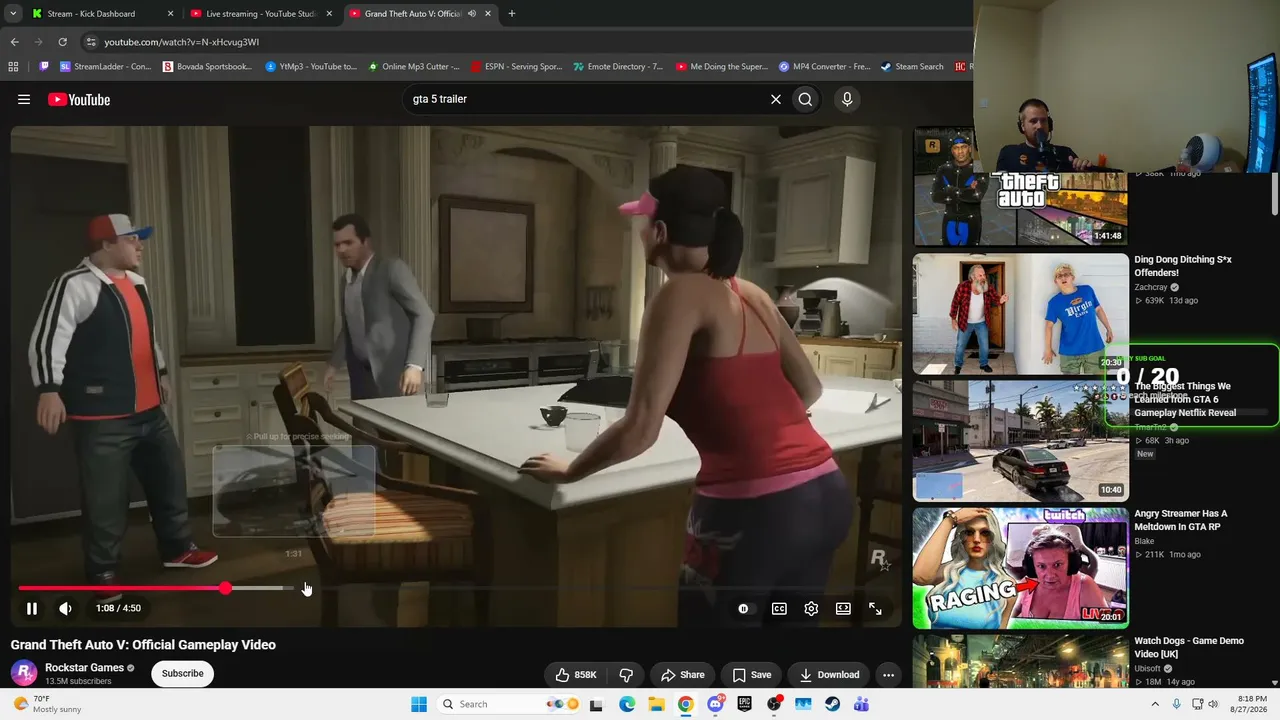Open the Emote Directory bookmark
1280x720 pixels.
[x=618, y=67]
